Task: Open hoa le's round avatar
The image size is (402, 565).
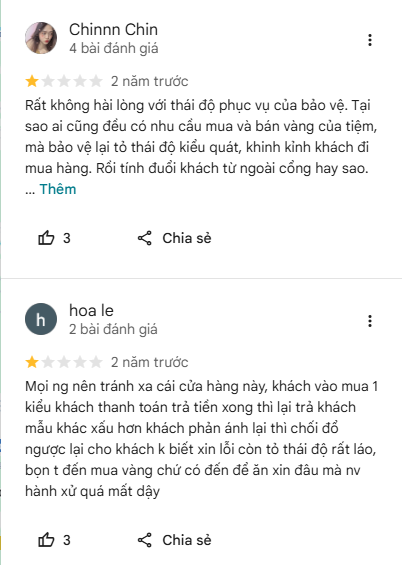Action: click(x=41, y=319)
